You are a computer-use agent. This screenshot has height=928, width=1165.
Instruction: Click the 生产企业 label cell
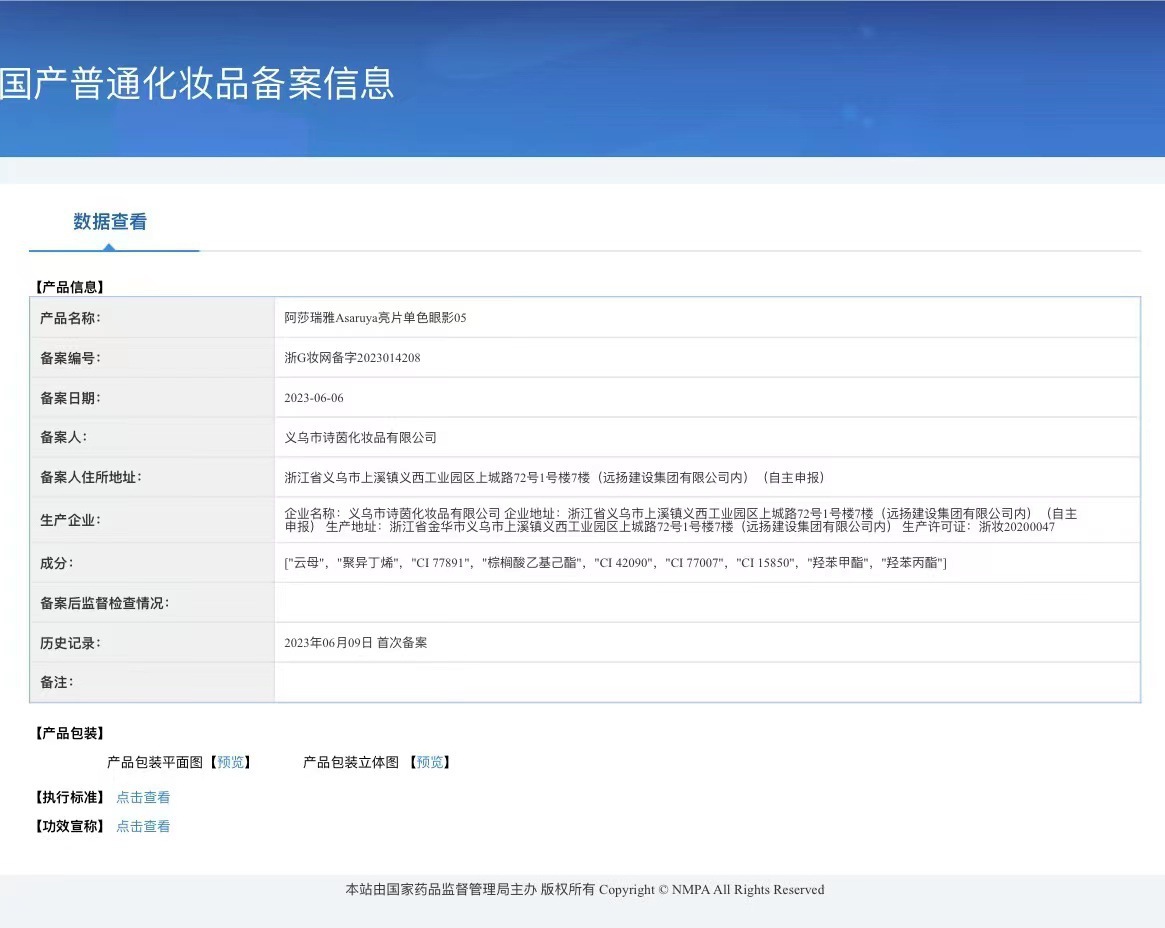coord(152,520)
